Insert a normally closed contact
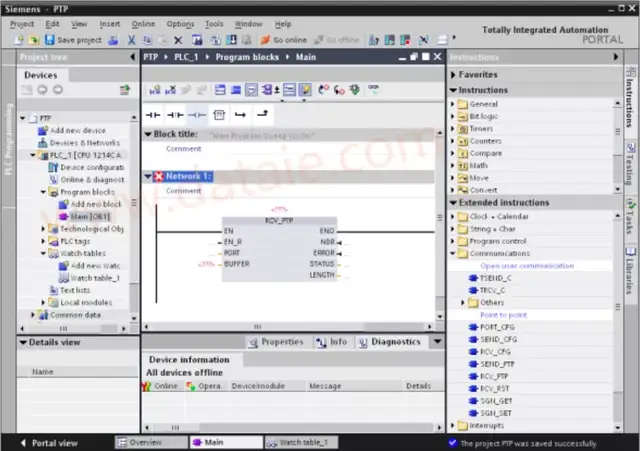Viewport: 640px width, 451px height. pos(175,114)
